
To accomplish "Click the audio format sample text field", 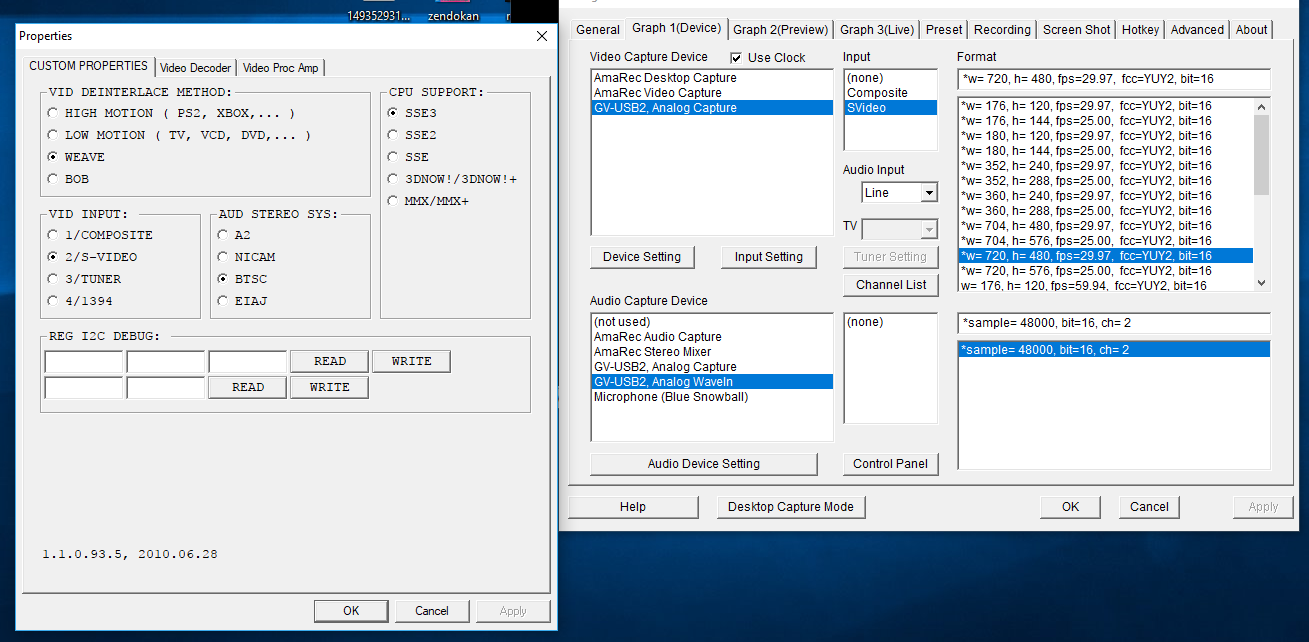I will (1113, 323).
